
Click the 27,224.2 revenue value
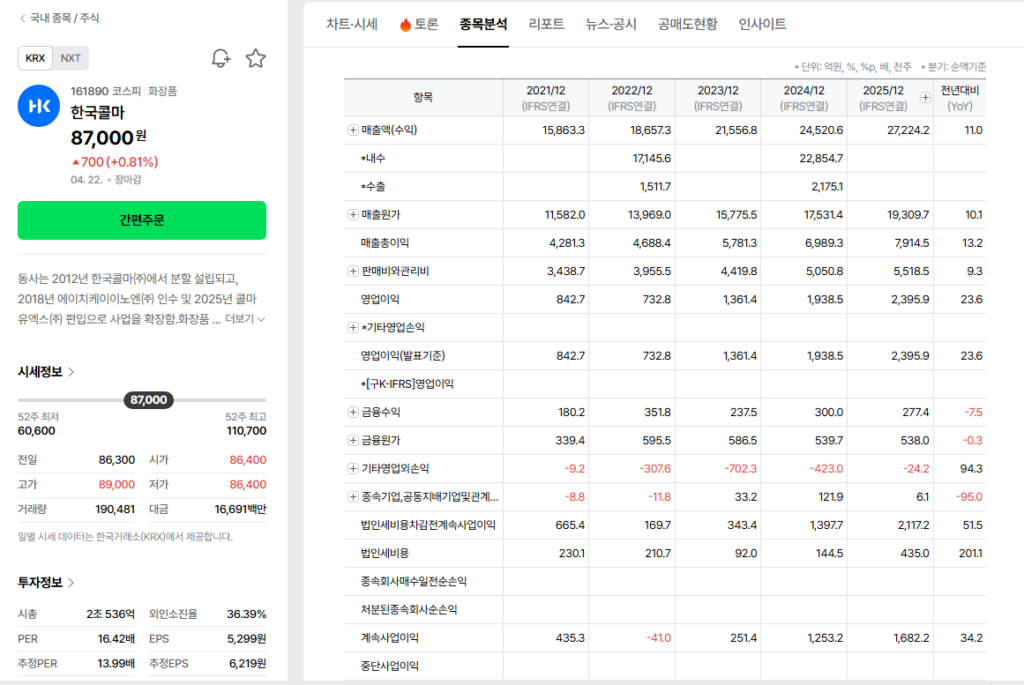click(x=908, y=130)
